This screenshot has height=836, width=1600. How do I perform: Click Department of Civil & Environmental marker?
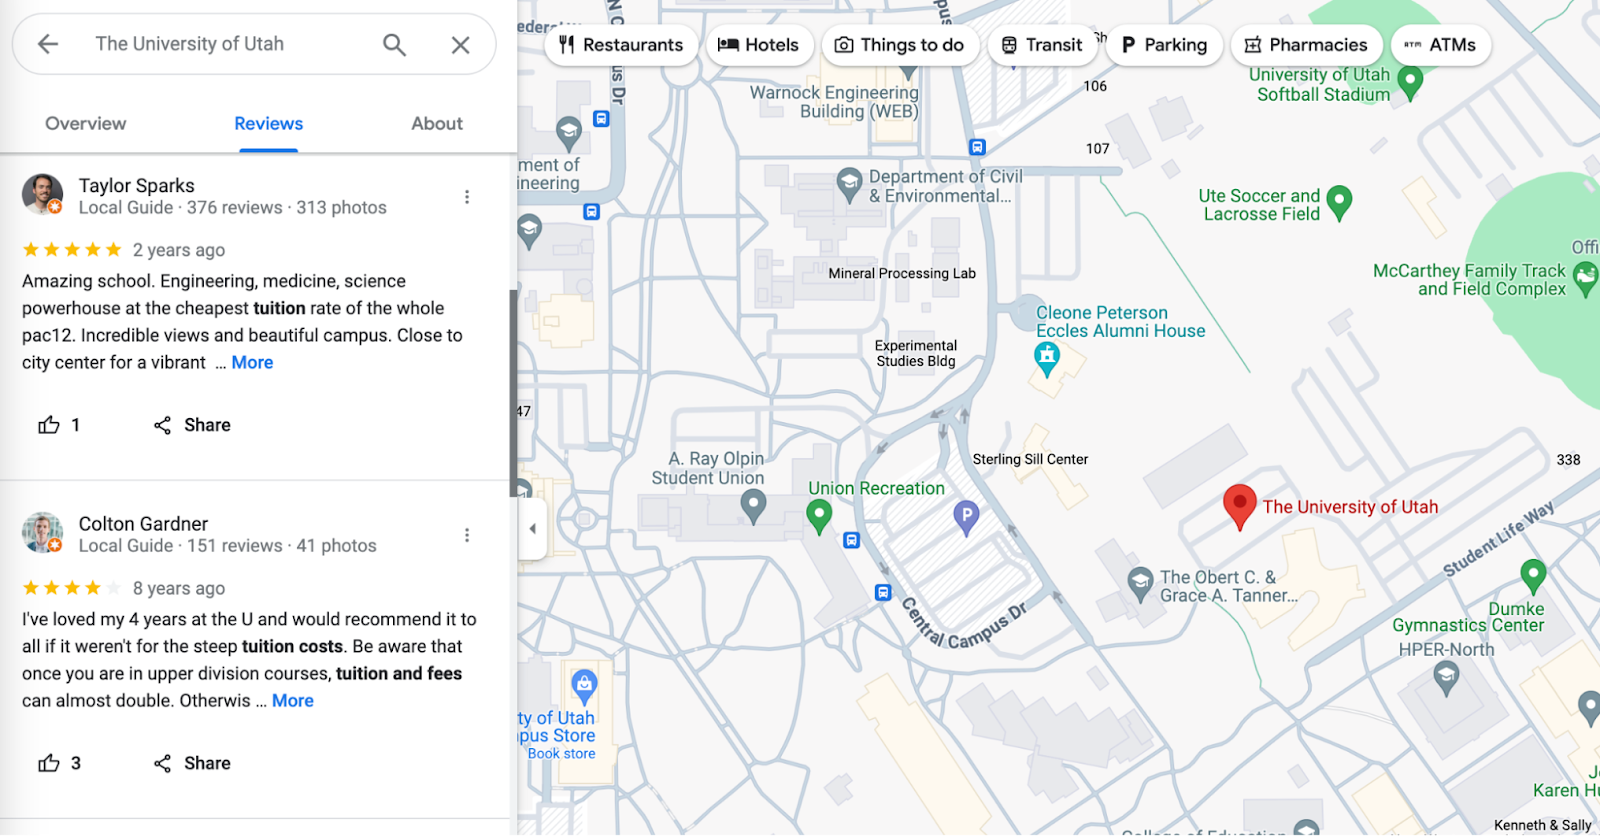[x=849, y=184]
